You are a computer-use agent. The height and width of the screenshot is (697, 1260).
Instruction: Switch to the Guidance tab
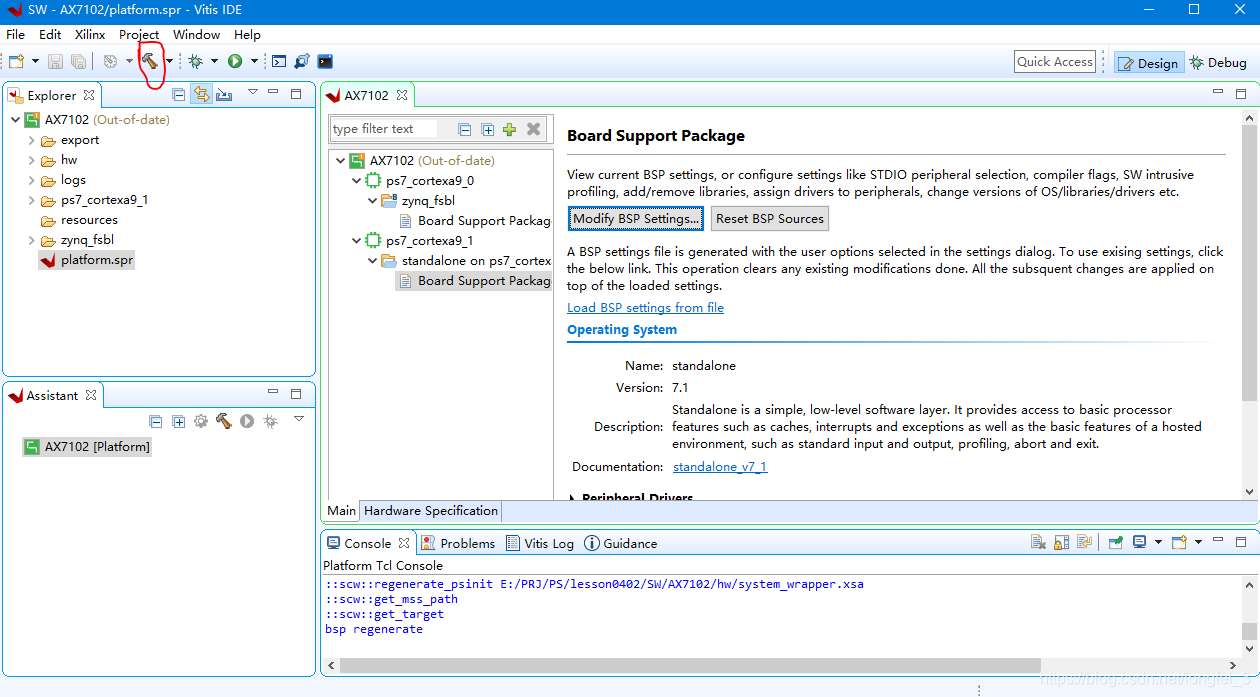click(x=621, y=543)
